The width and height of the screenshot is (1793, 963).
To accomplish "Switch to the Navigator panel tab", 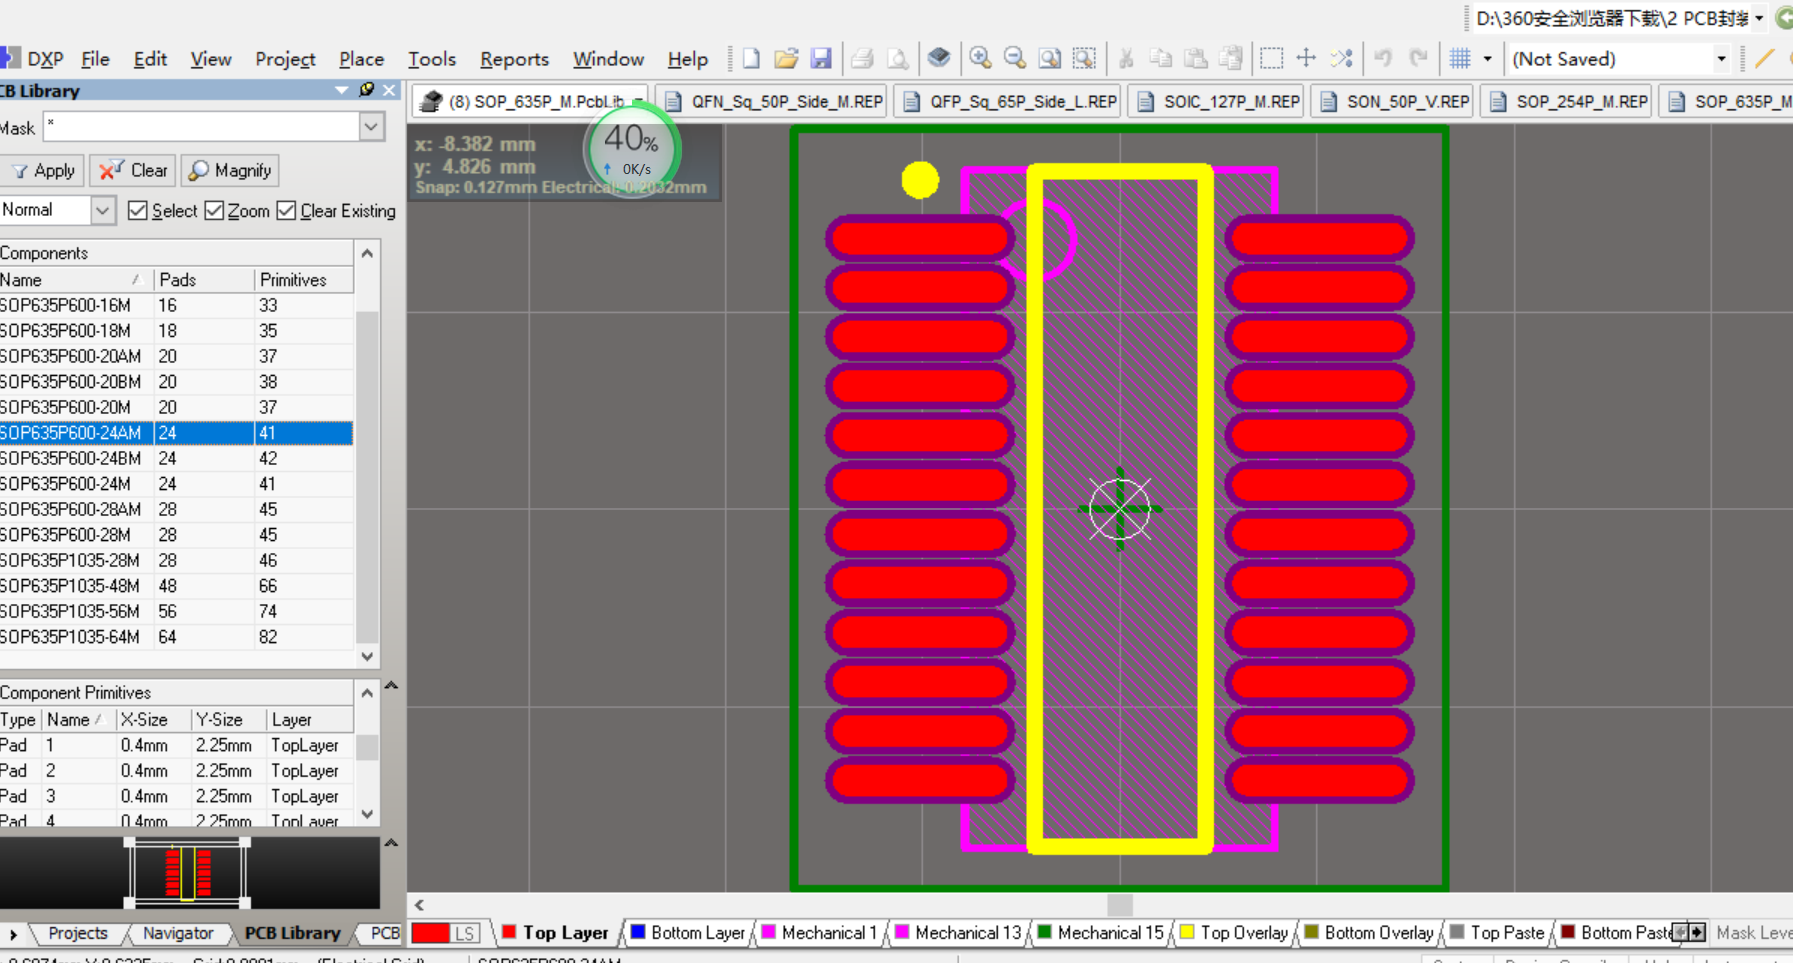I will coord(178,933).
